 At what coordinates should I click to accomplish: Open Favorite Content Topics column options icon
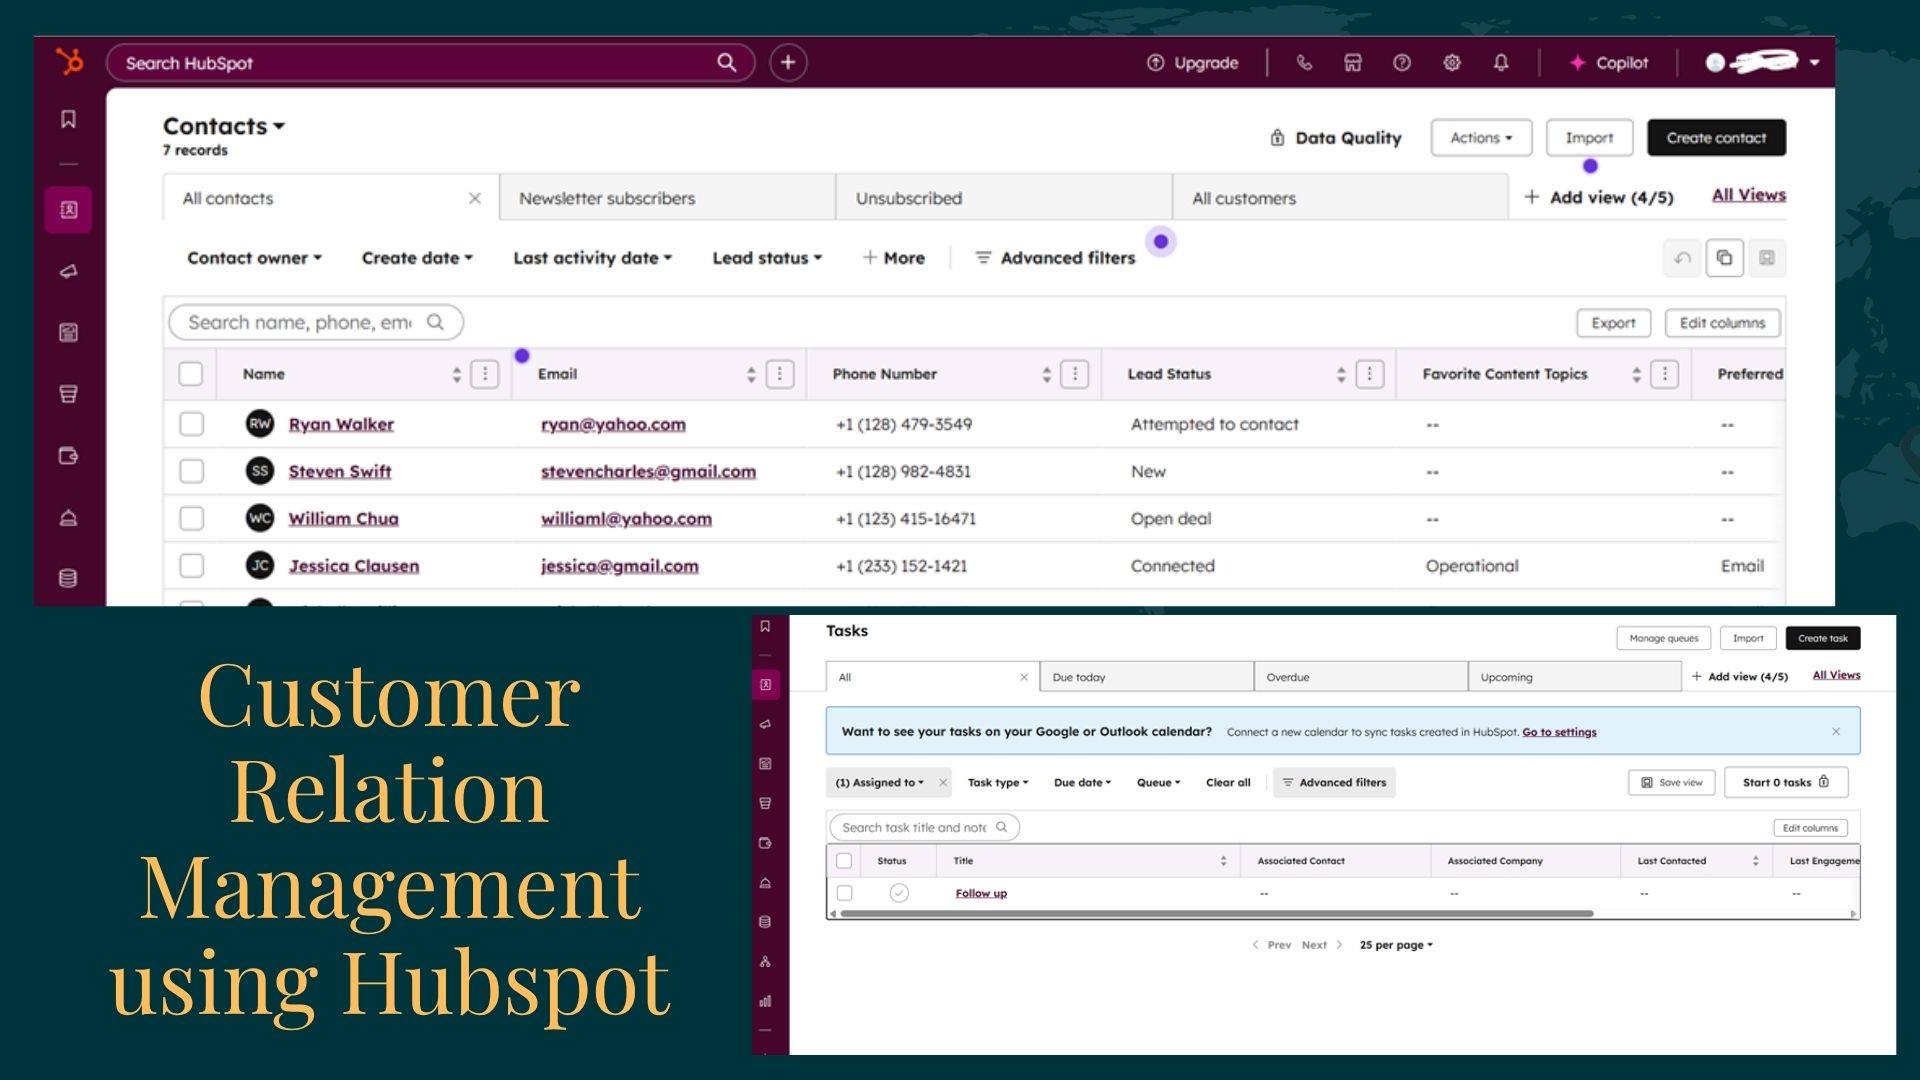coord(1665,374)
